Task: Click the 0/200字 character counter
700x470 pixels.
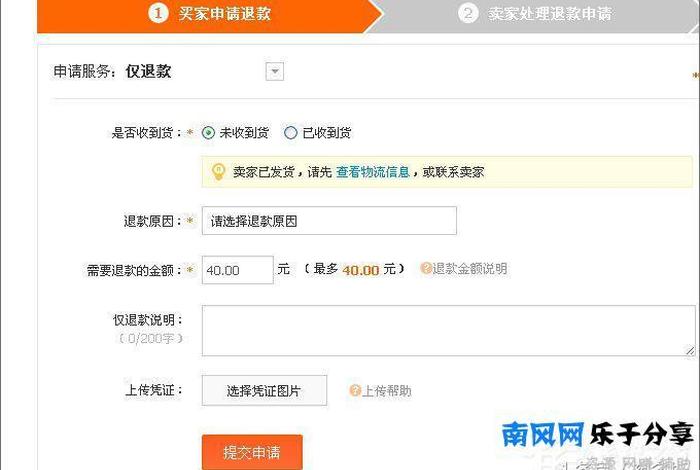Action: click(150, 339)
